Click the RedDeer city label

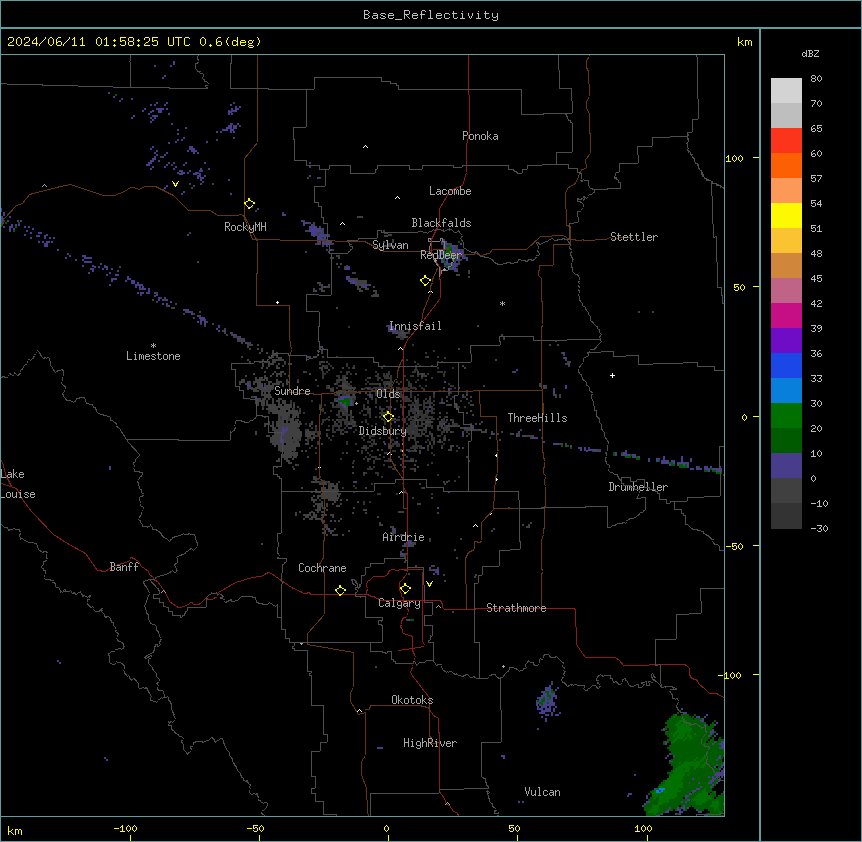coord(441,255)
